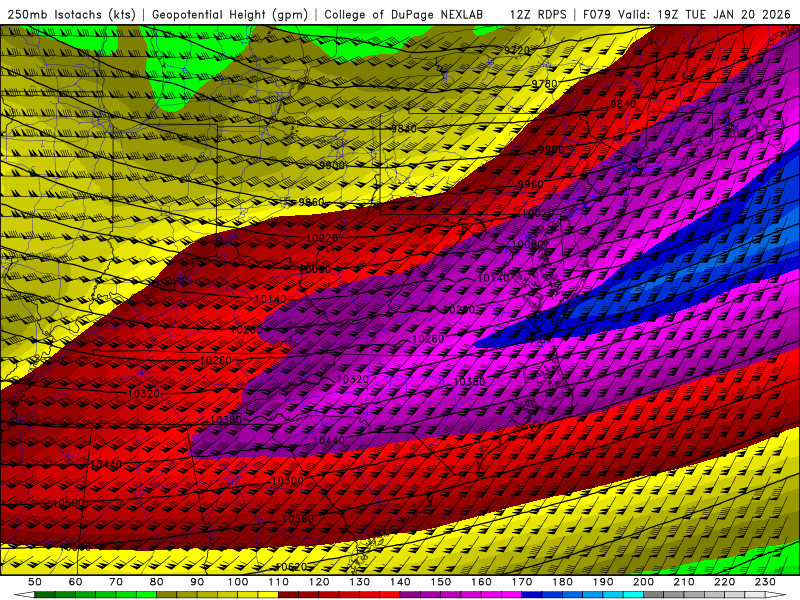Click the 170 value on the color scale
This screenshot has width=800, height=600.
[522, 582]
